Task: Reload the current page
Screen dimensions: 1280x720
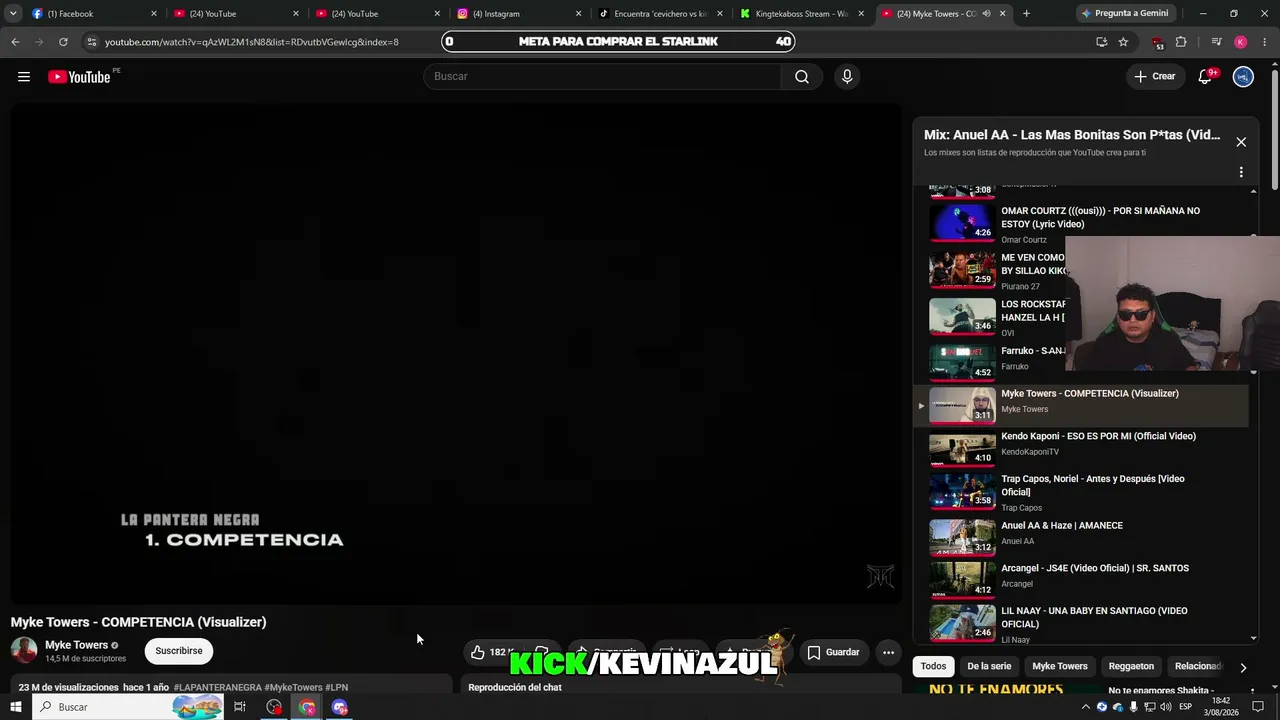Action: coord(63,42)
